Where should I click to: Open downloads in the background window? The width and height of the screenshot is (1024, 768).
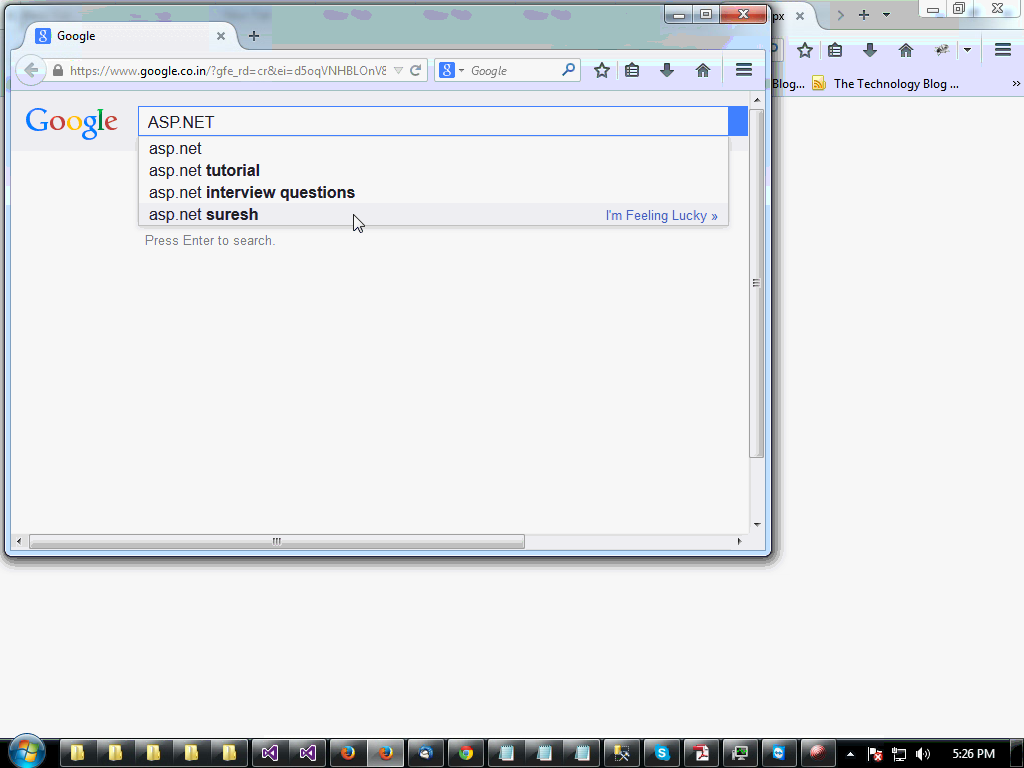point(870,50)
